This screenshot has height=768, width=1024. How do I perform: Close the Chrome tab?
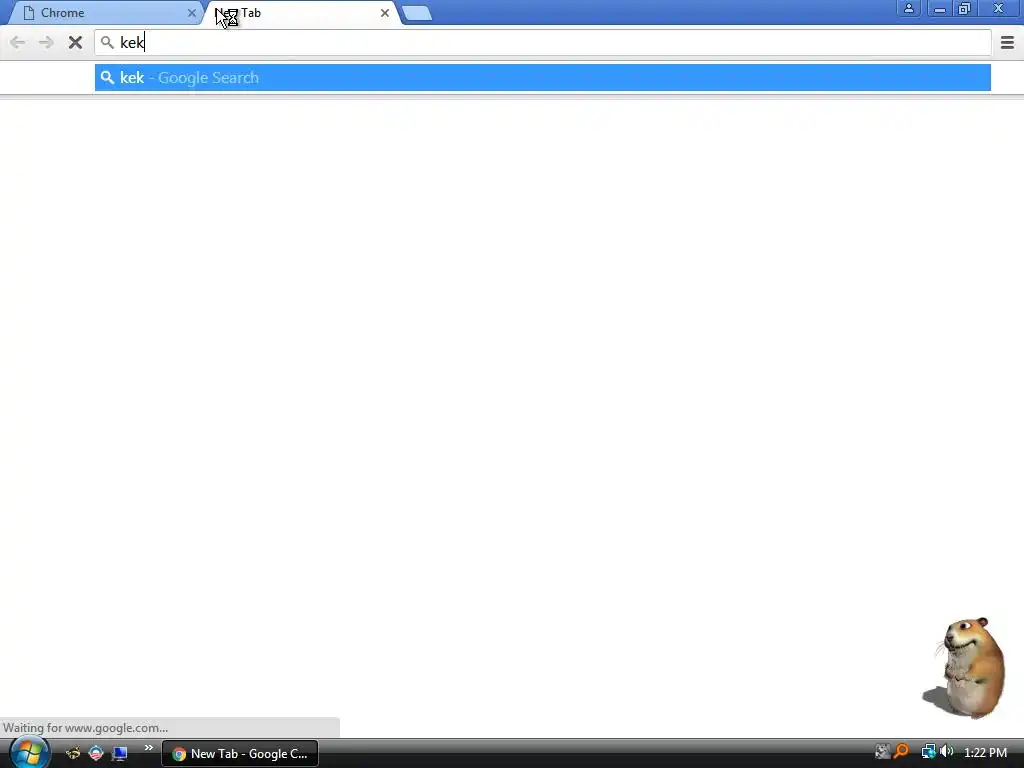click(192, 13)
